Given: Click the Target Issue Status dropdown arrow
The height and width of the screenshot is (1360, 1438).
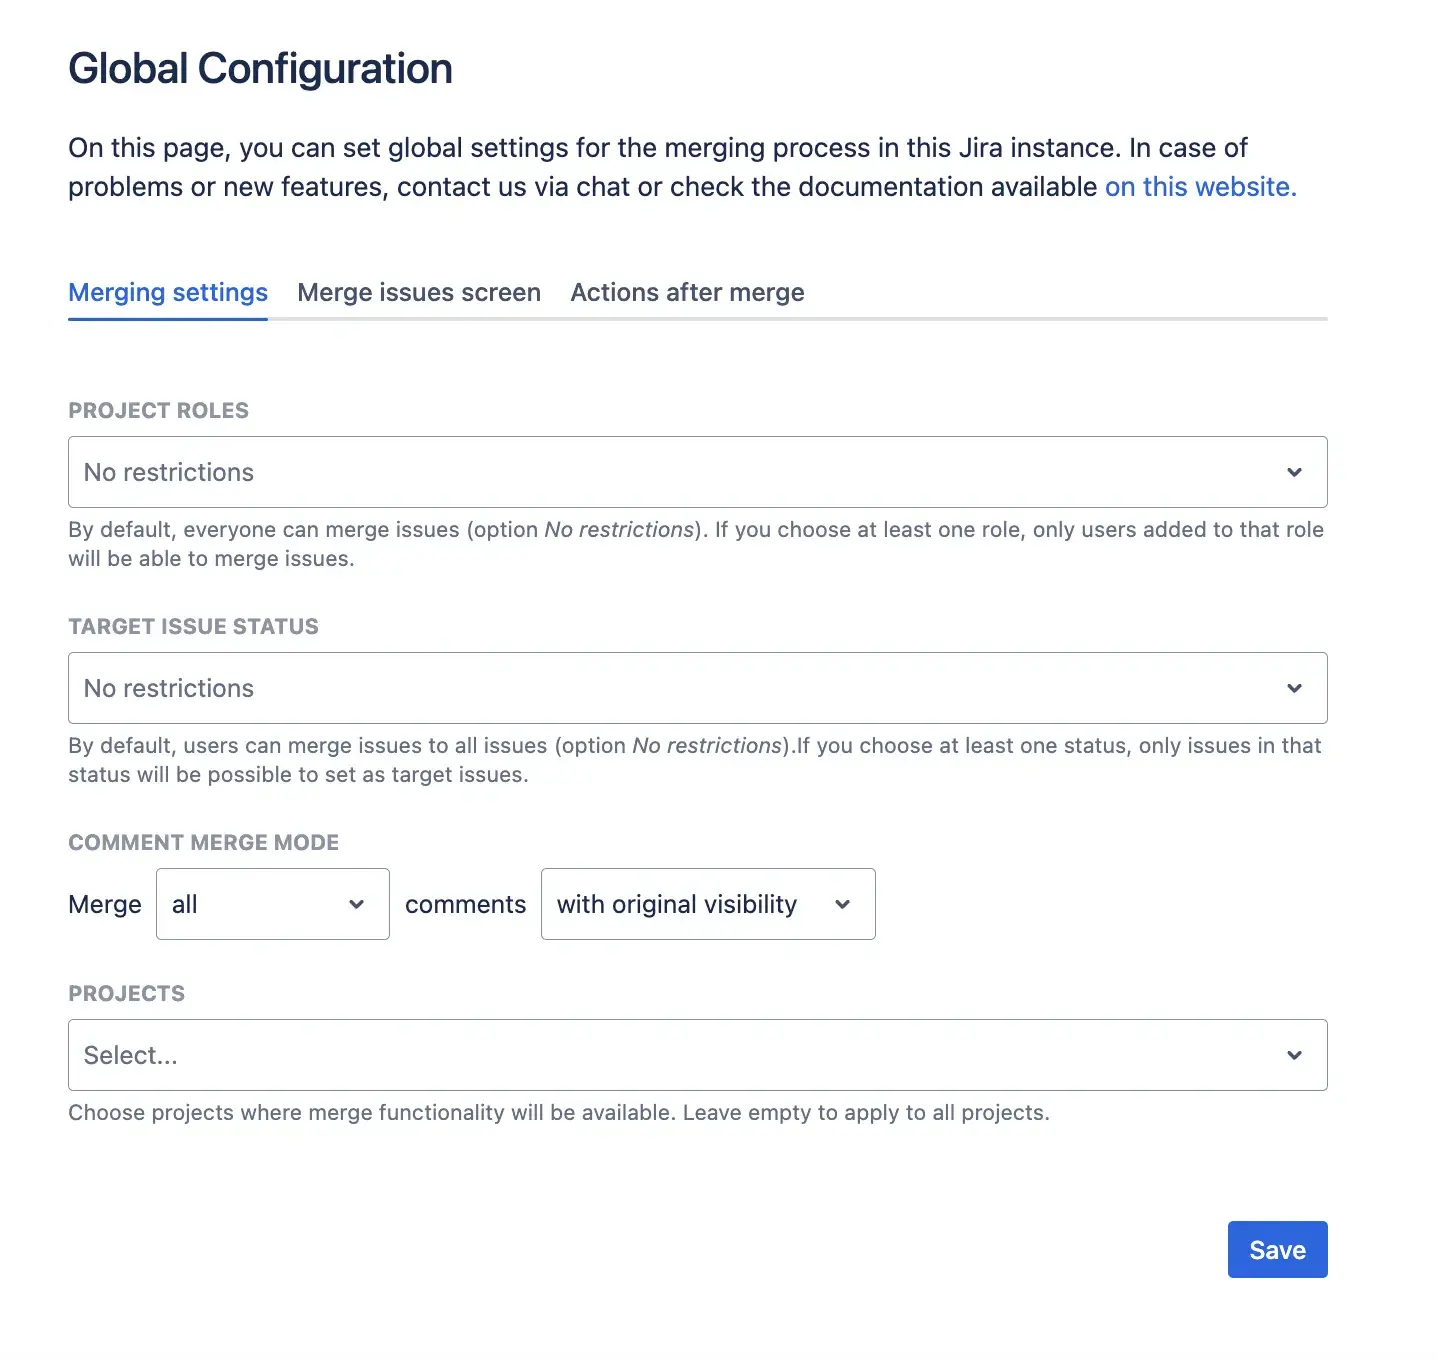Looking at the screenshot, I should [1295, 688].
